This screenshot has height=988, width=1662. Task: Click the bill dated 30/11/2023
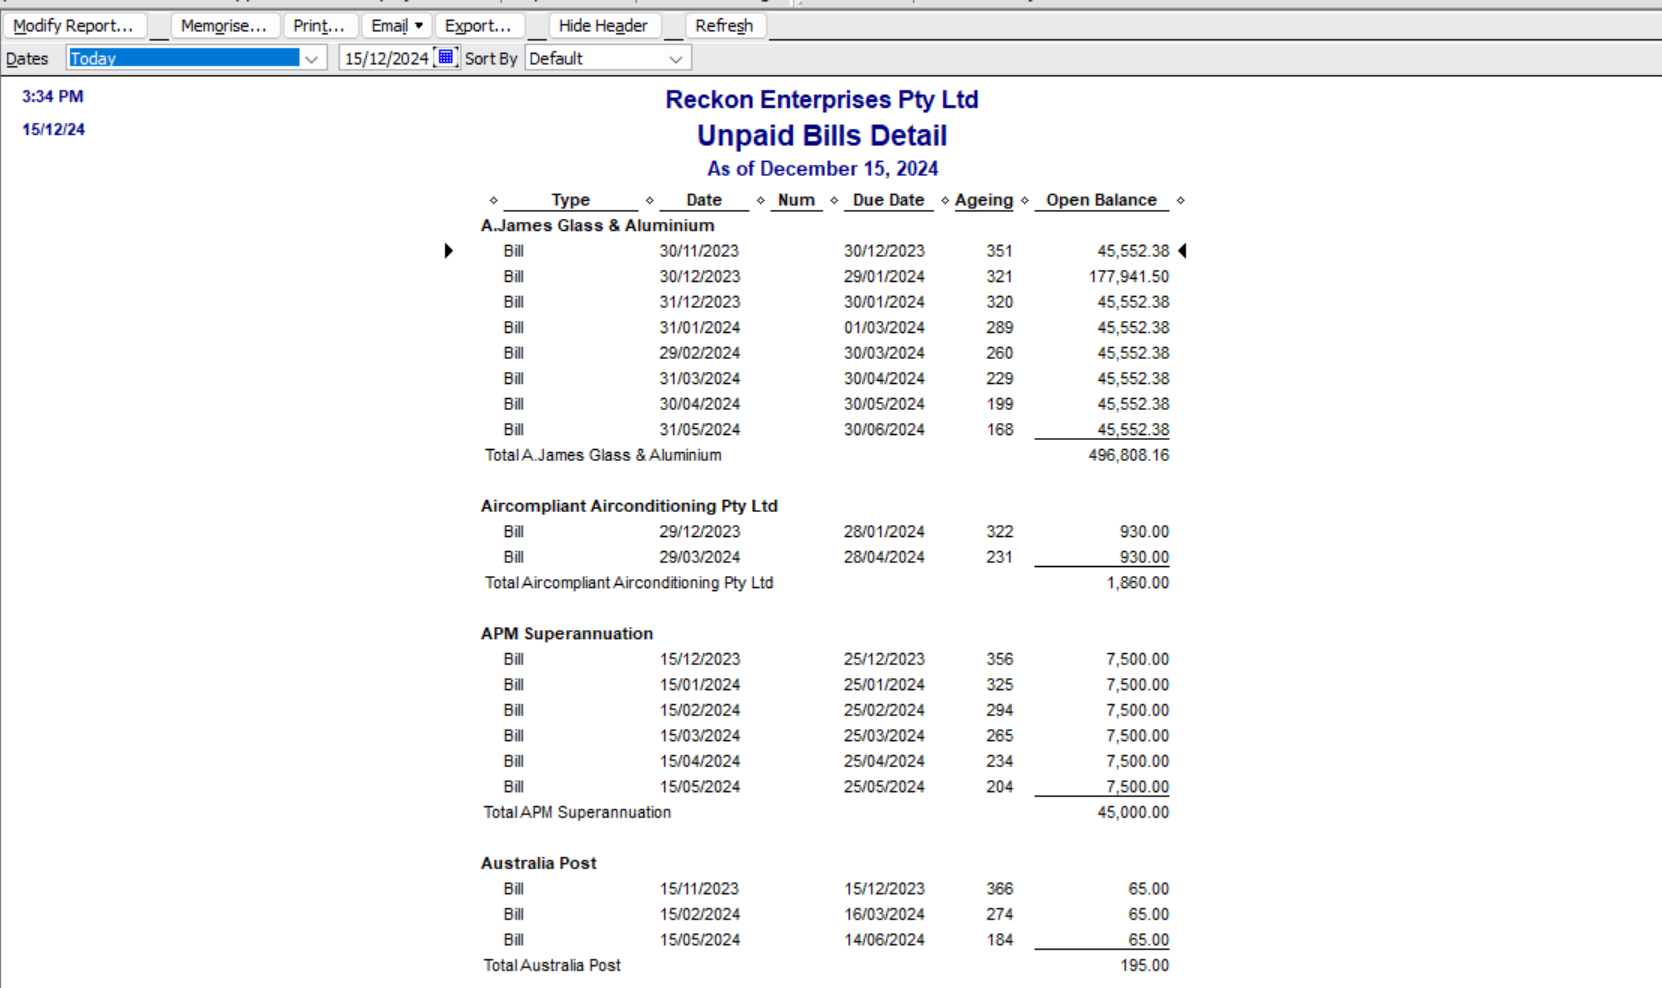pos(699,251)
